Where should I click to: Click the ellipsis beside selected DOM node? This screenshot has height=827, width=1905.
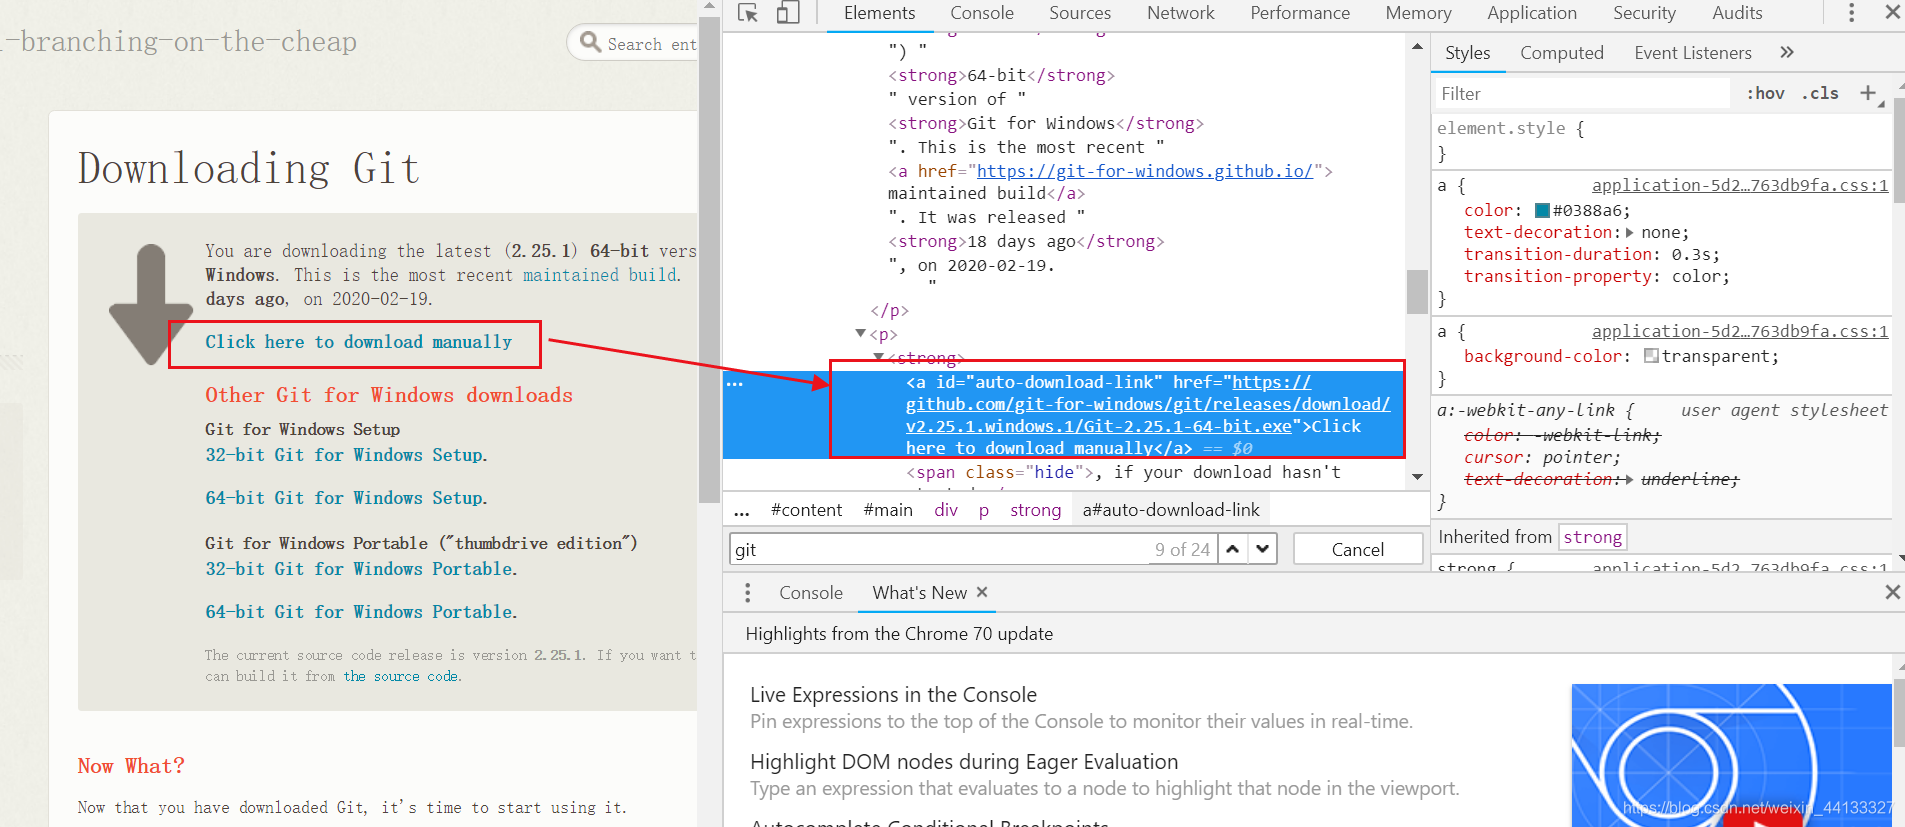pyautogui.click(x=735, y=383)
